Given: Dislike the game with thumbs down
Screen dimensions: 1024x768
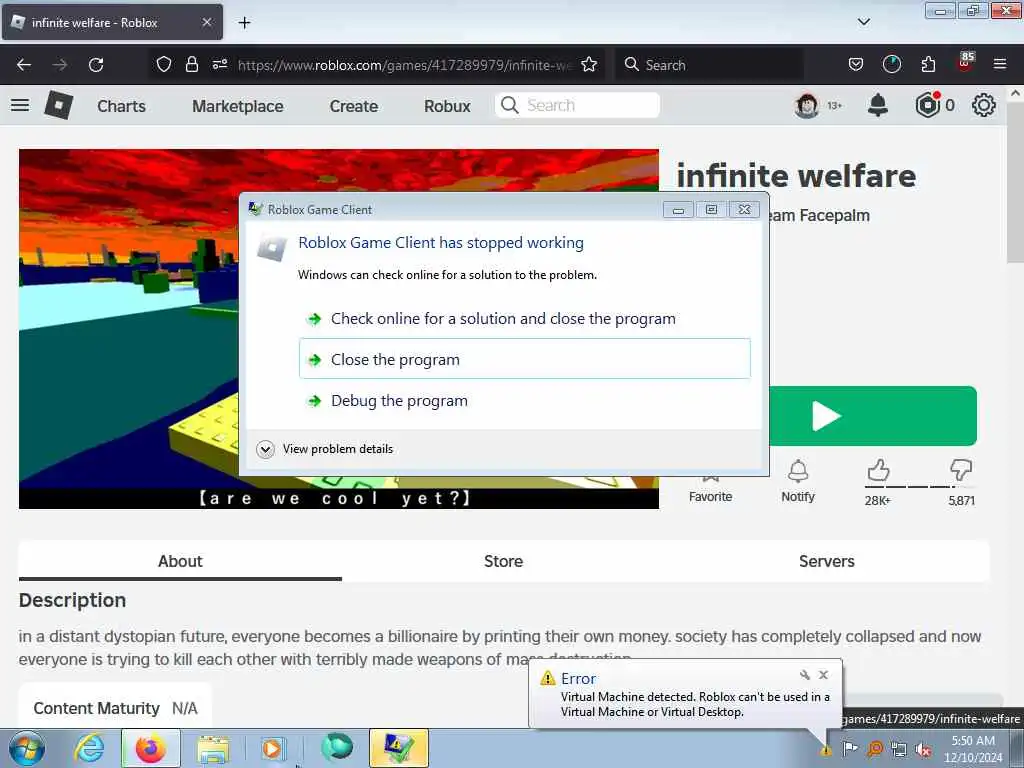Looking at the screenshot, I should click(961, 470).
